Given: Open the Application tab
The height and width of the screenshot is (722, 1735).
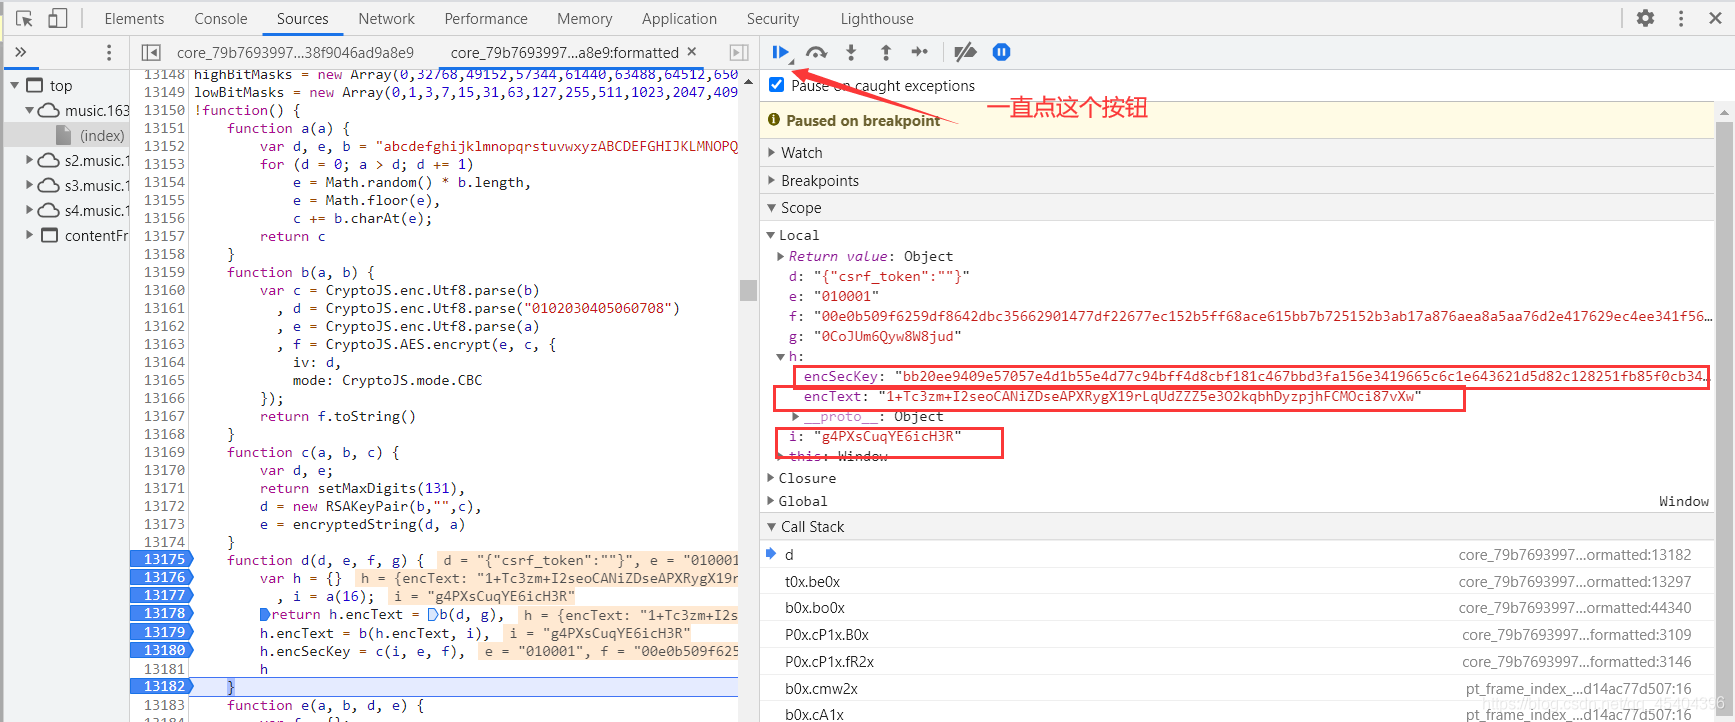Looking at the screenshot, I should [x=680, y=18].
